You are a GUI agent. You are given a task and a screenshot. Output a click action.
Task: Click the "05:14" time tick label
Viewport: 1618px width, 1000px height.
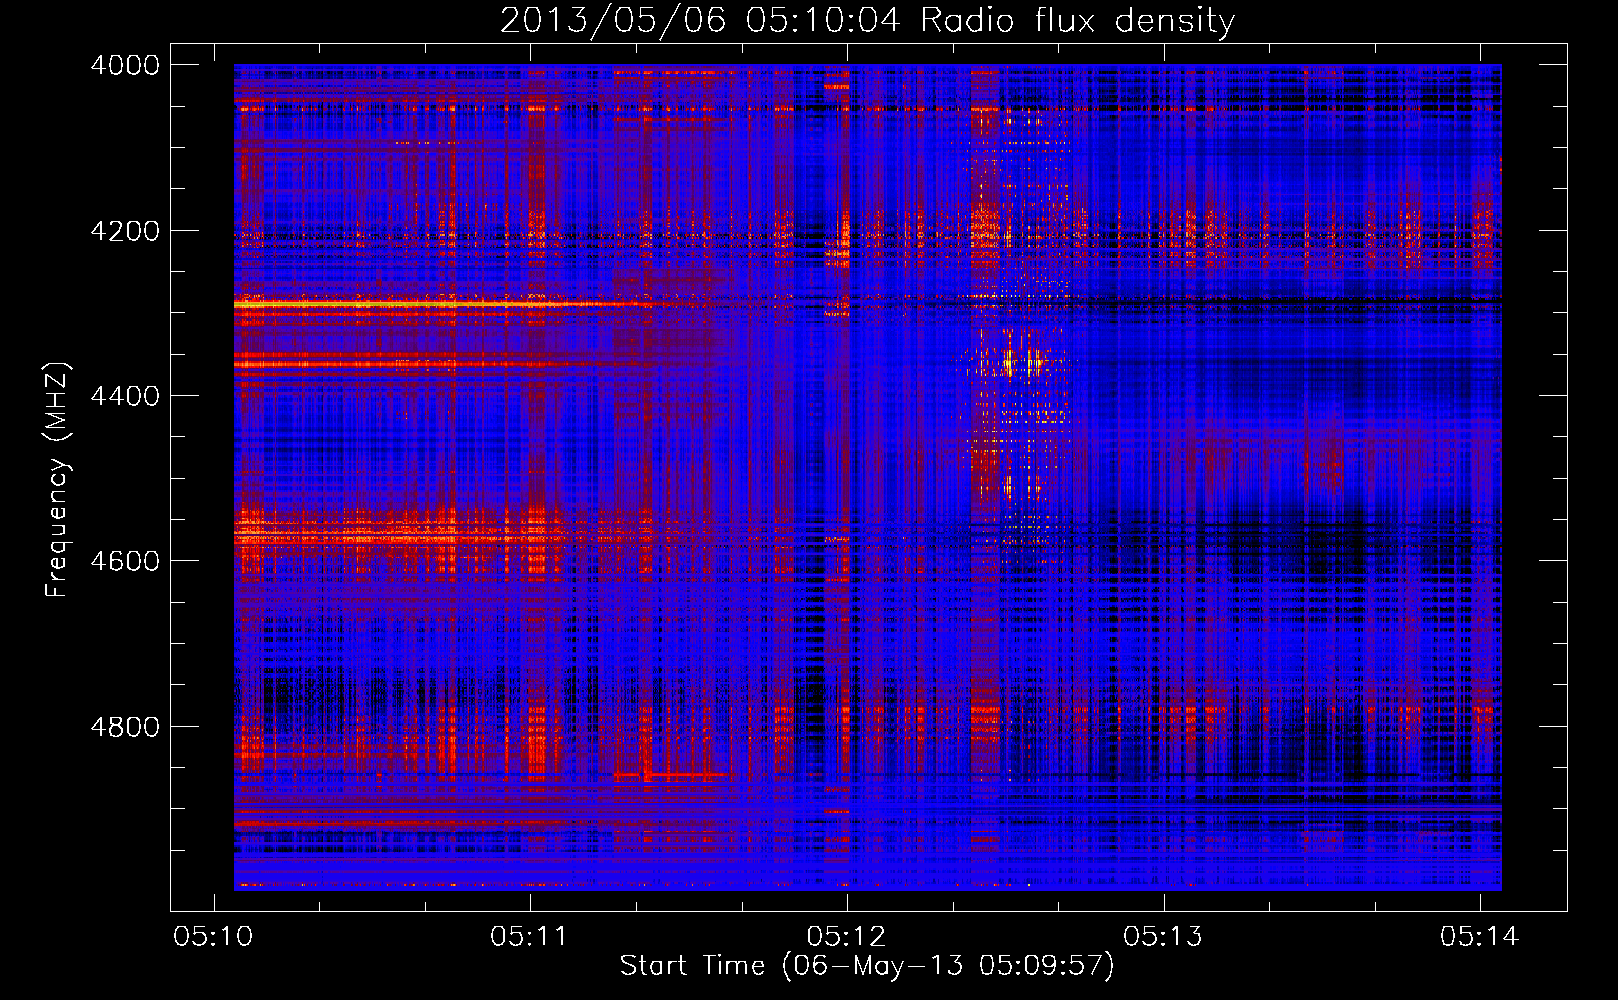[x=1479, y=937]
